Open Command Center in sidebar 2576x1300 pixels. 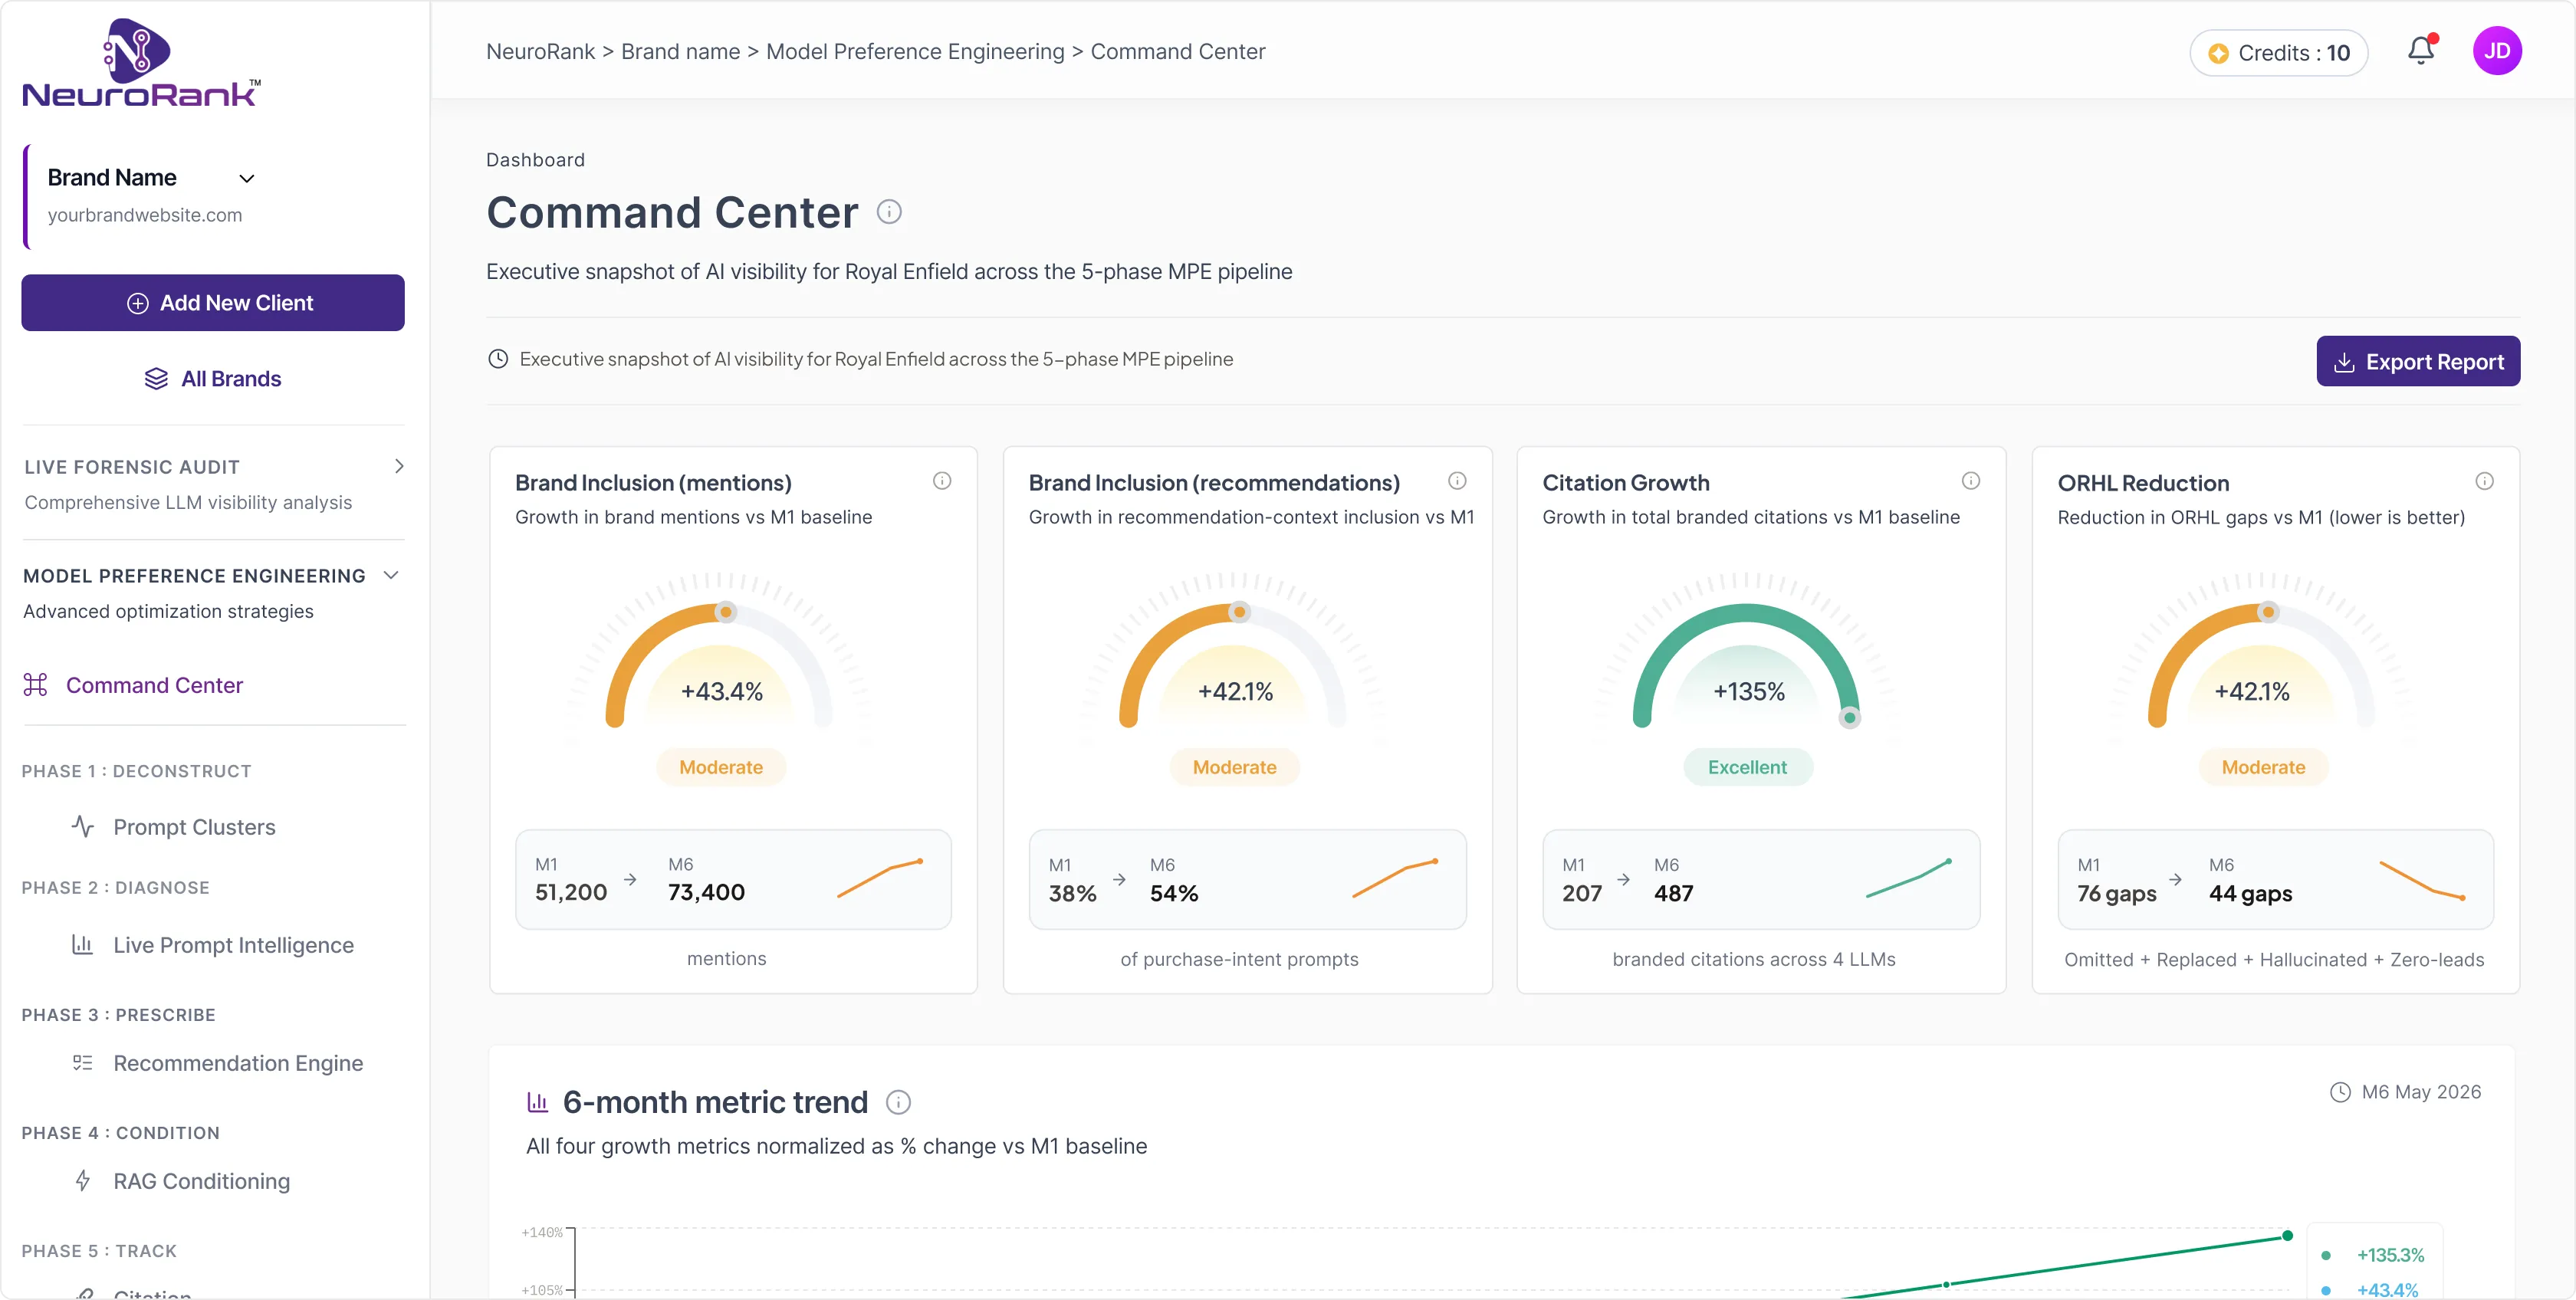(x=154, y=685)
